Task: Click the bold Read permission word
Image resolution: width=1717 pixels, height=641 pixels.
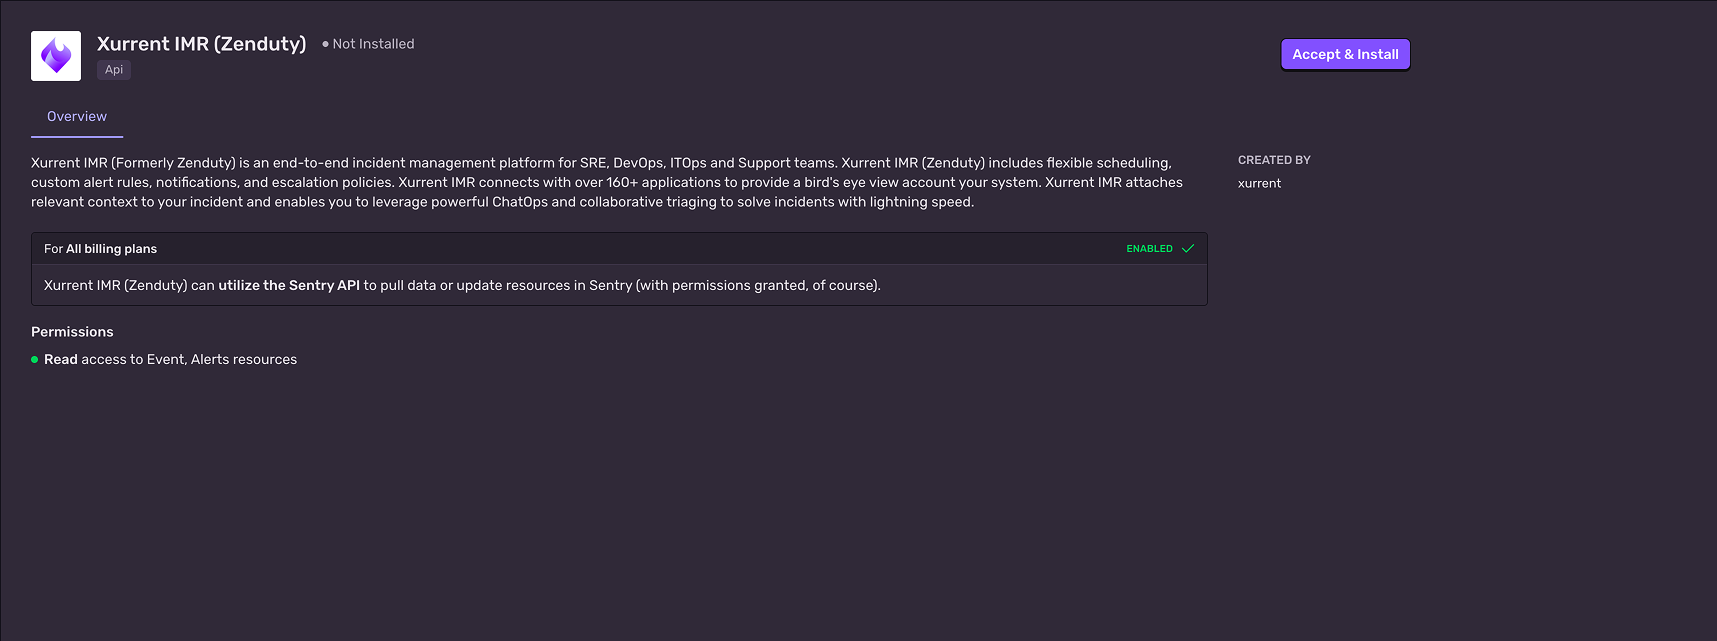Action: click(x=61, y=360)
